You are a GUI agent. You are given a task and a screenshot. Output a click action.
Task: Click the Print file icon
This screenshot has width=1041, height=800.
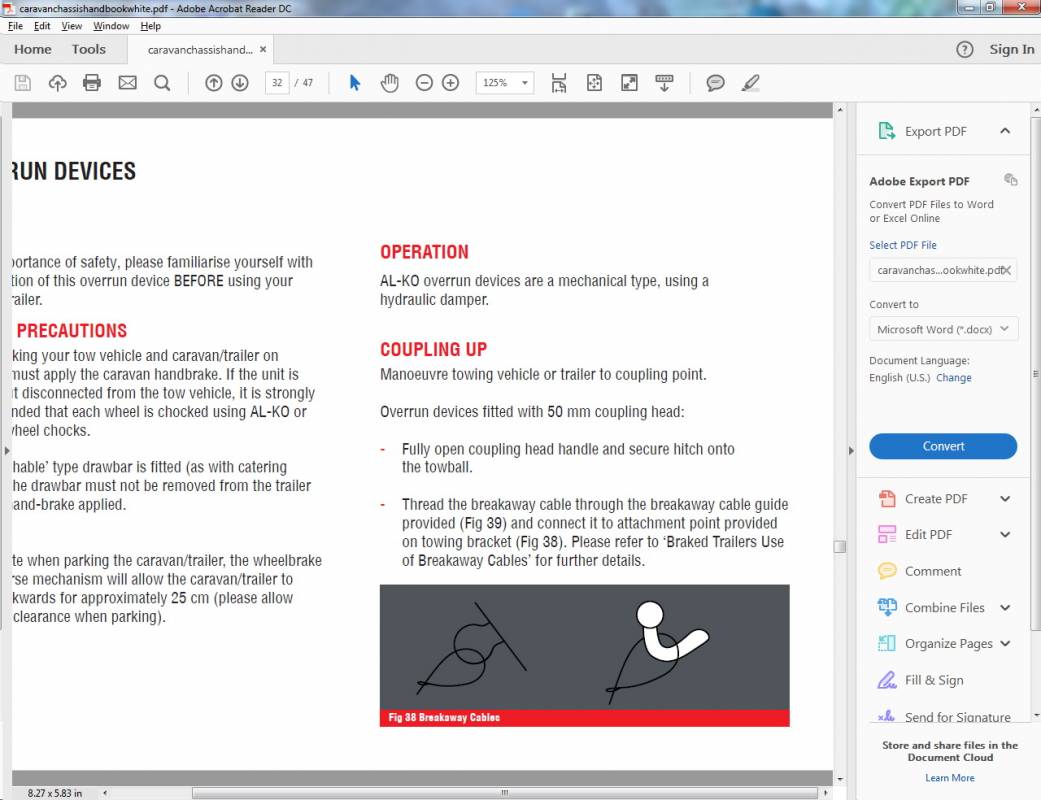click(x=92, y=83)
